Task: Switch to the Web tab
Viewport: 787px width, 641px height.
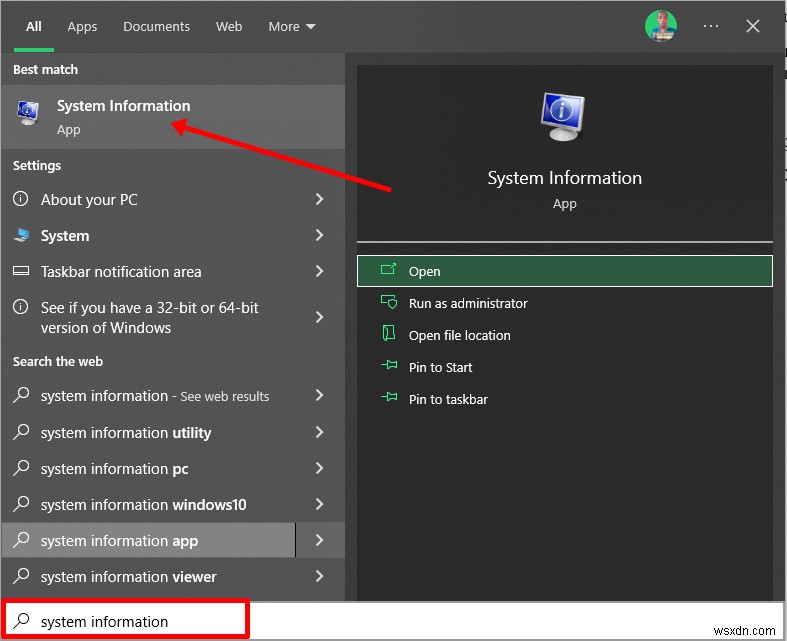Action: (x=229, y=27)
